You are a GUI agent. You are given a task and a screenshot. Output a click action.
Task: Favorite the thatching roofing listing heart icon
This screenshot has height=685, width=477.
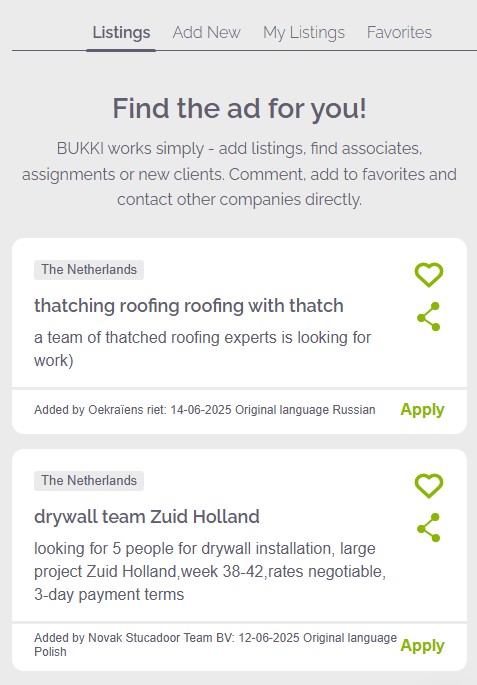[x=429, y=274]
